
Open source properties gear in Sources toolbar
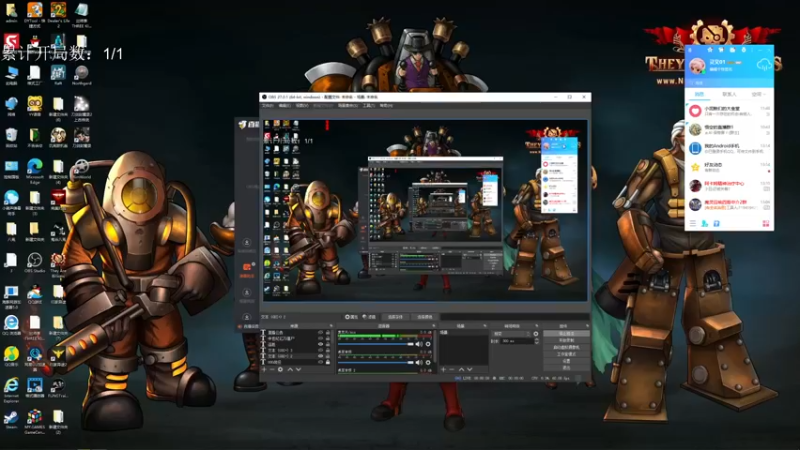click(281, 369)
